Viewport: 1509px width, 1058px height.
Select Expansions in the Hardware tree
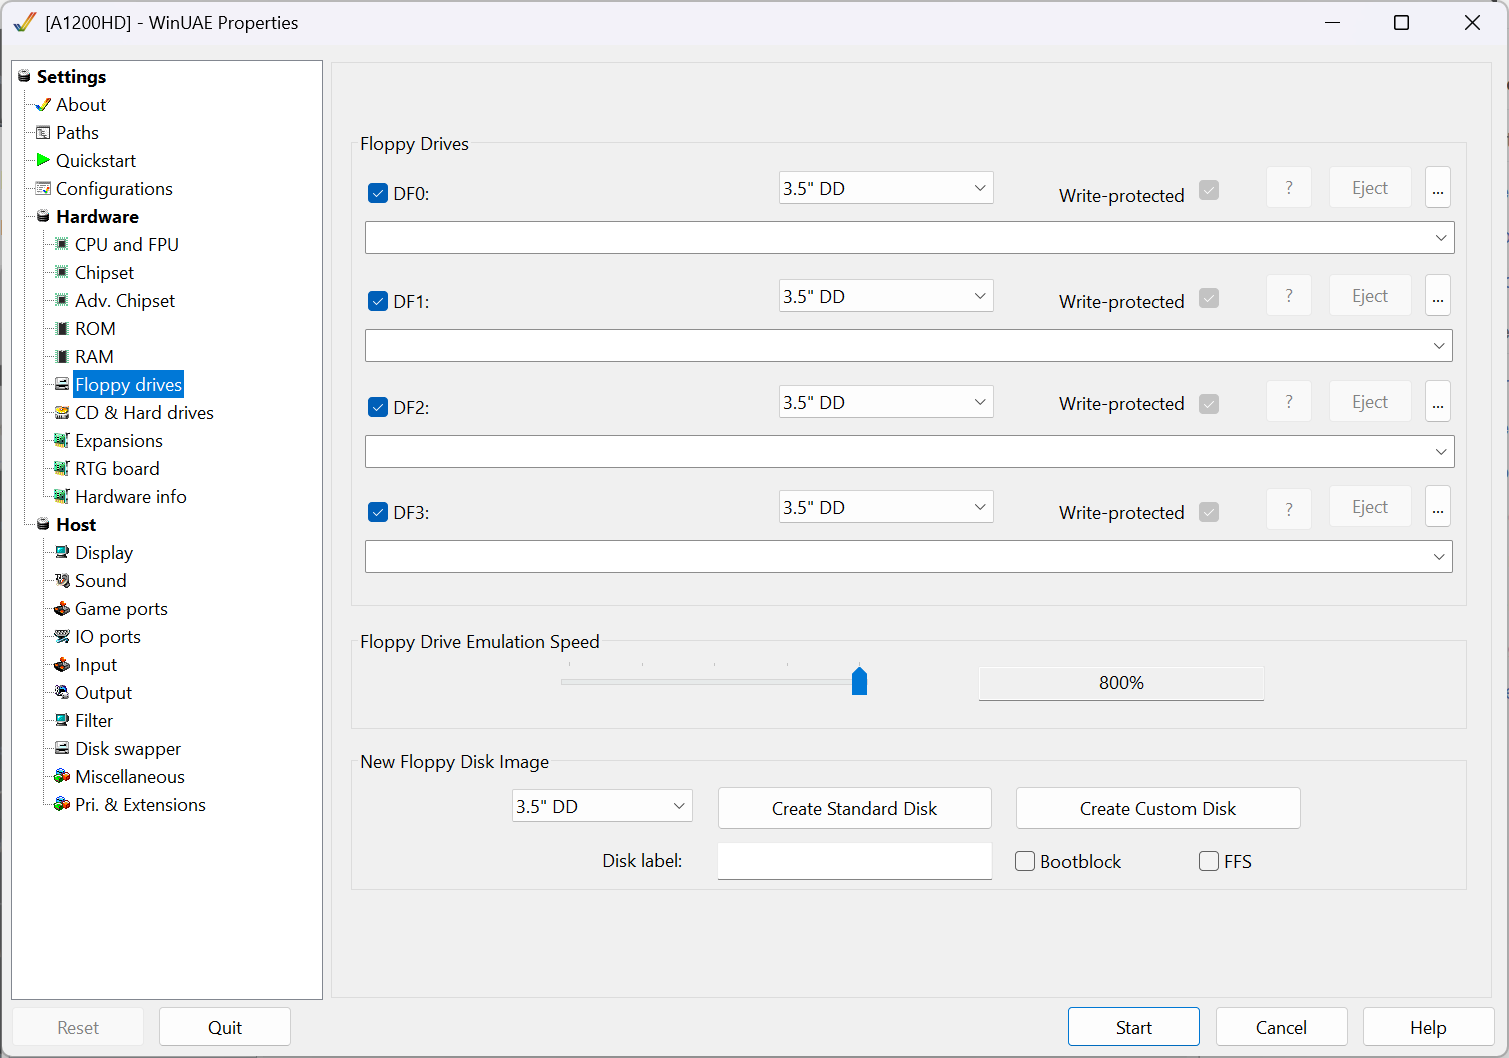pos(118,440)
